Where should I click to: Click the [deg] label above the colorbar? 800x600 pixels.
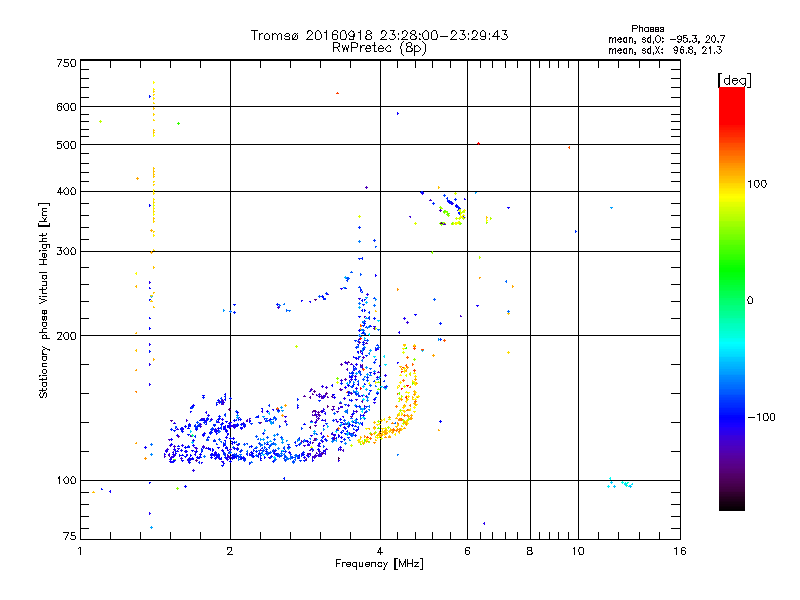(734, 80)
